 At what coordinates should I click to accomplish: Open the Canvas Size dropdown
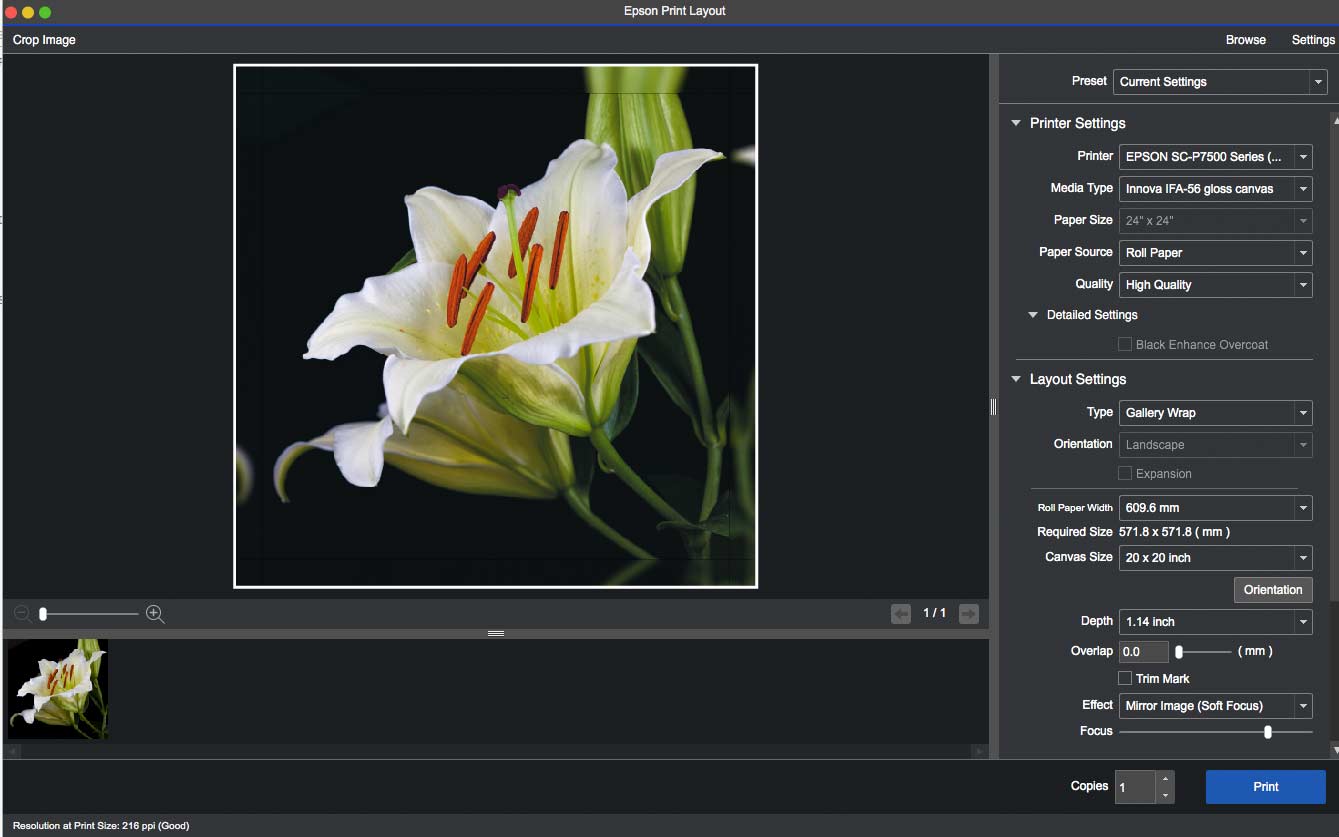tap(1215, 557)
